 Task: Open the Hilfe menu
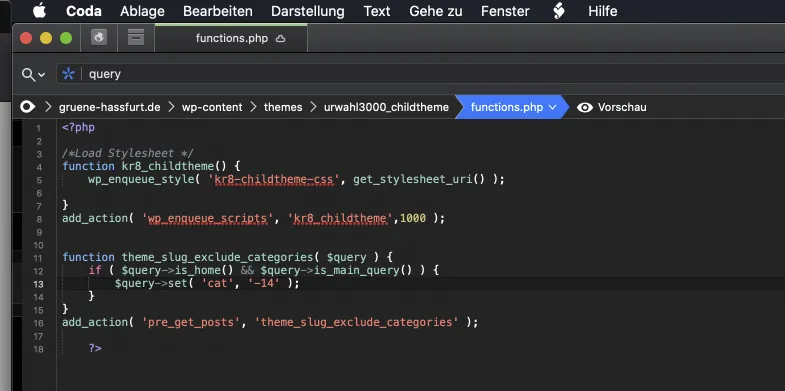(603, 11)
